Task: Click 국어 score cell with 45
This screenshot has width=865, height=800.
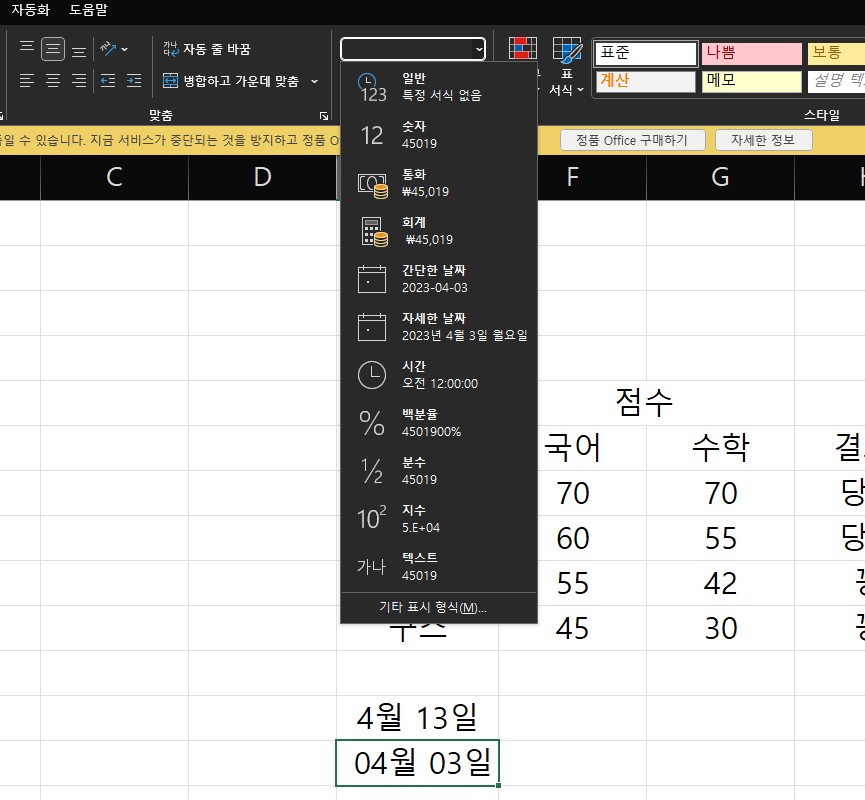Action: pyautogui.click(x=573, y=628)
